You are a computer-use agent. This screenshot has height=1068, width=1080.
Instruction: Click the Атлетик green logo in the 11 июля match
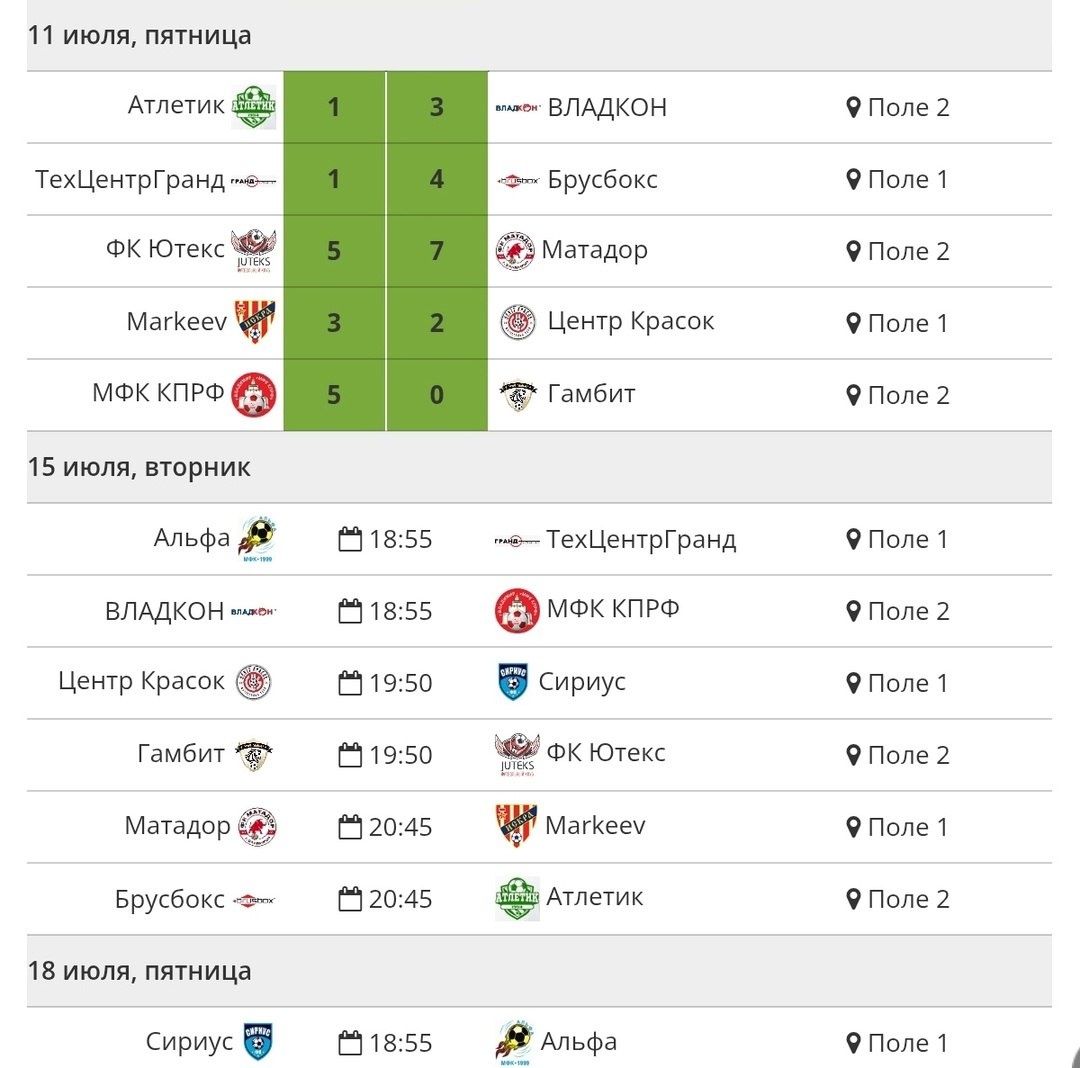click(253, 107)
